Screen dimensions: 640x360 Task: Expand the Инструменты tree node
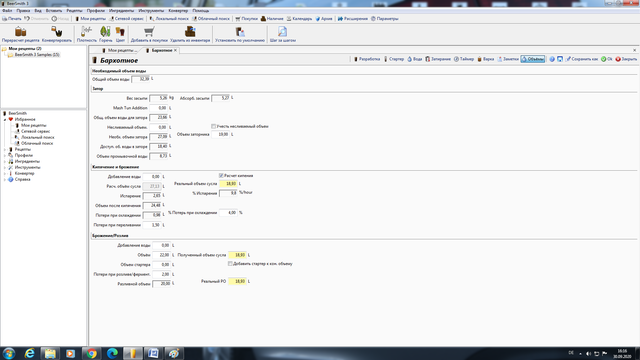click(5, 167)
